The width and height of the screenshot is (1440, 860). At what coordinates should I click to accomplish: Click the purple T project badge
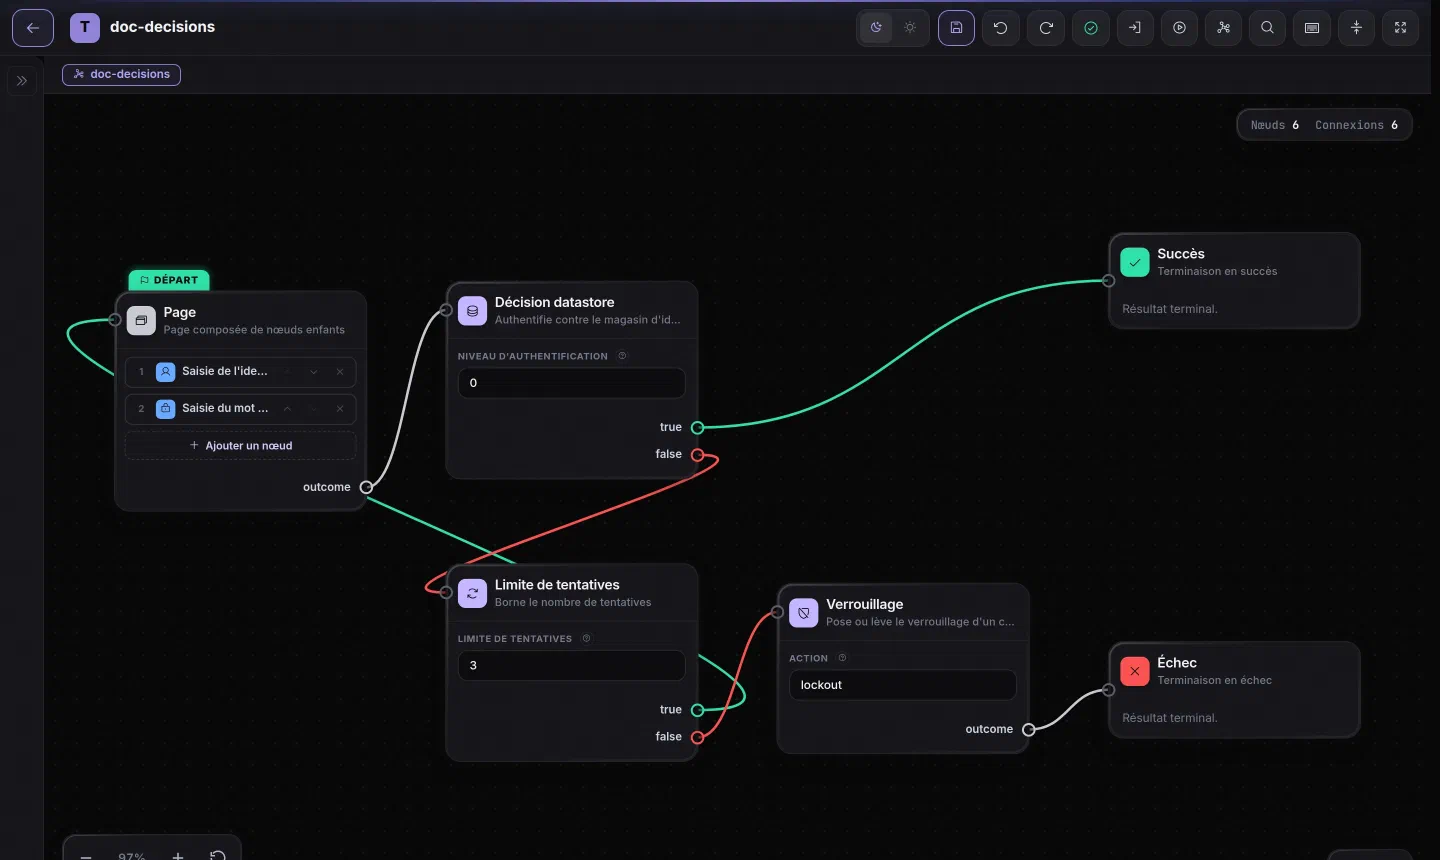pos(85,28)
